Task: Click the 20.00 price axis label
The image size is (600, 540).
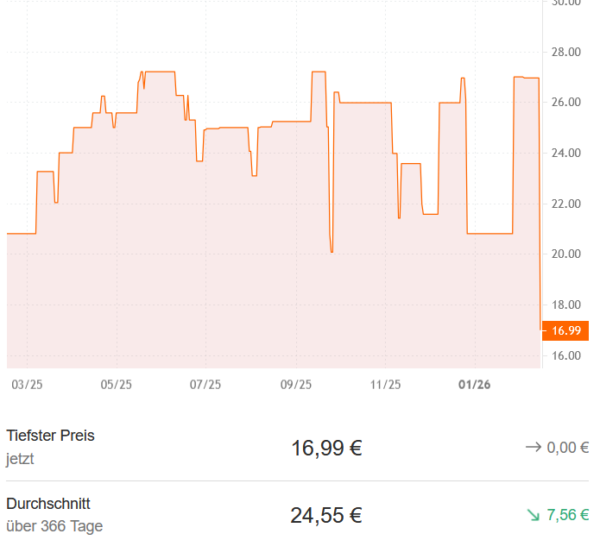Action: pos(566,254)
